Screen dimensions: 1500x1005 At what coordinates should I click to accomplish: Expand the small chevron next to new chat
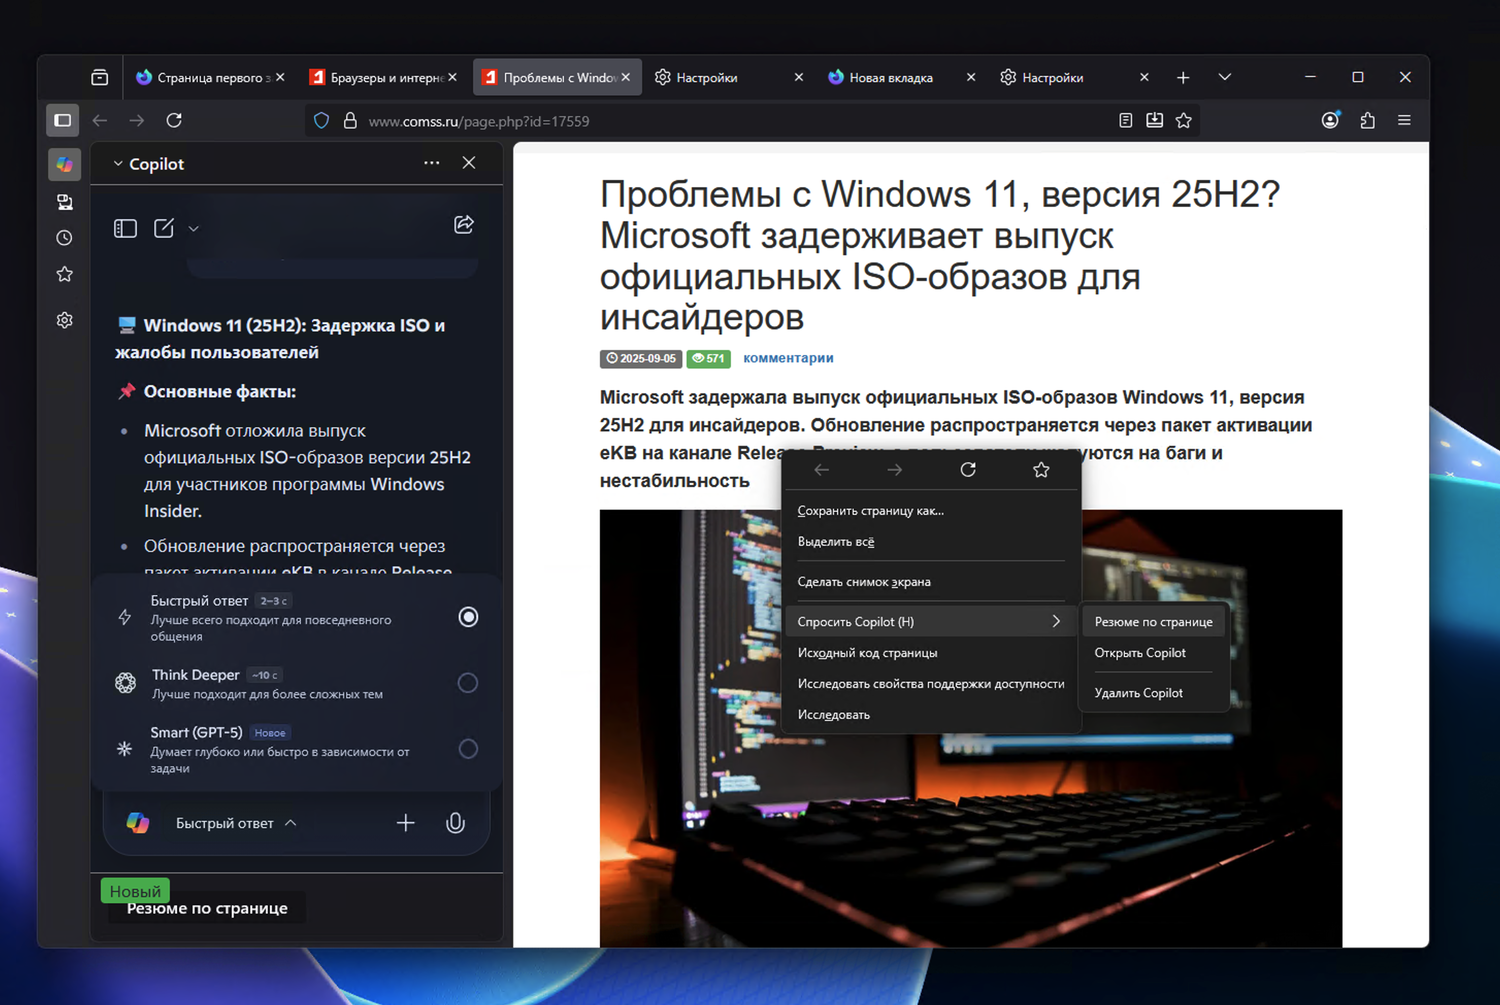pyautogui.click(x=194, y=229)
